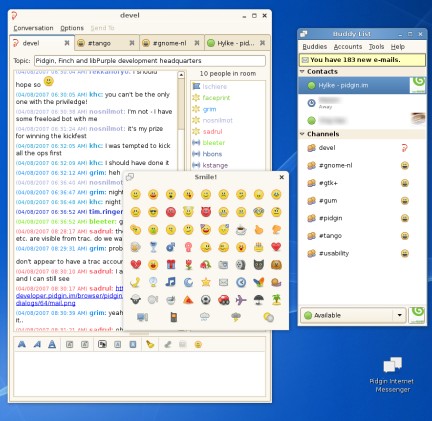432x421 pixels.
Task: Pick the palm tree island smiley
Action: [x=276, y=300]
